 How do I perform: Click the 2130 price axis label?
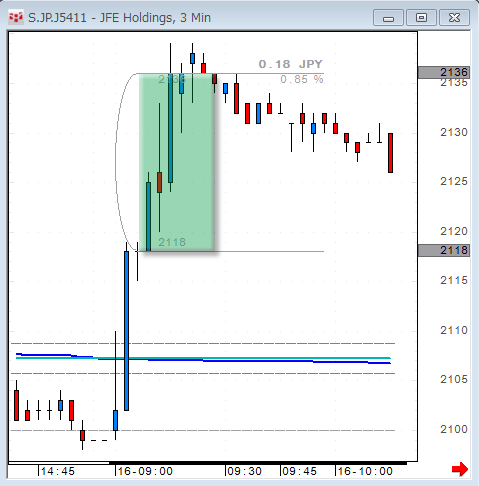pos(454,132)
